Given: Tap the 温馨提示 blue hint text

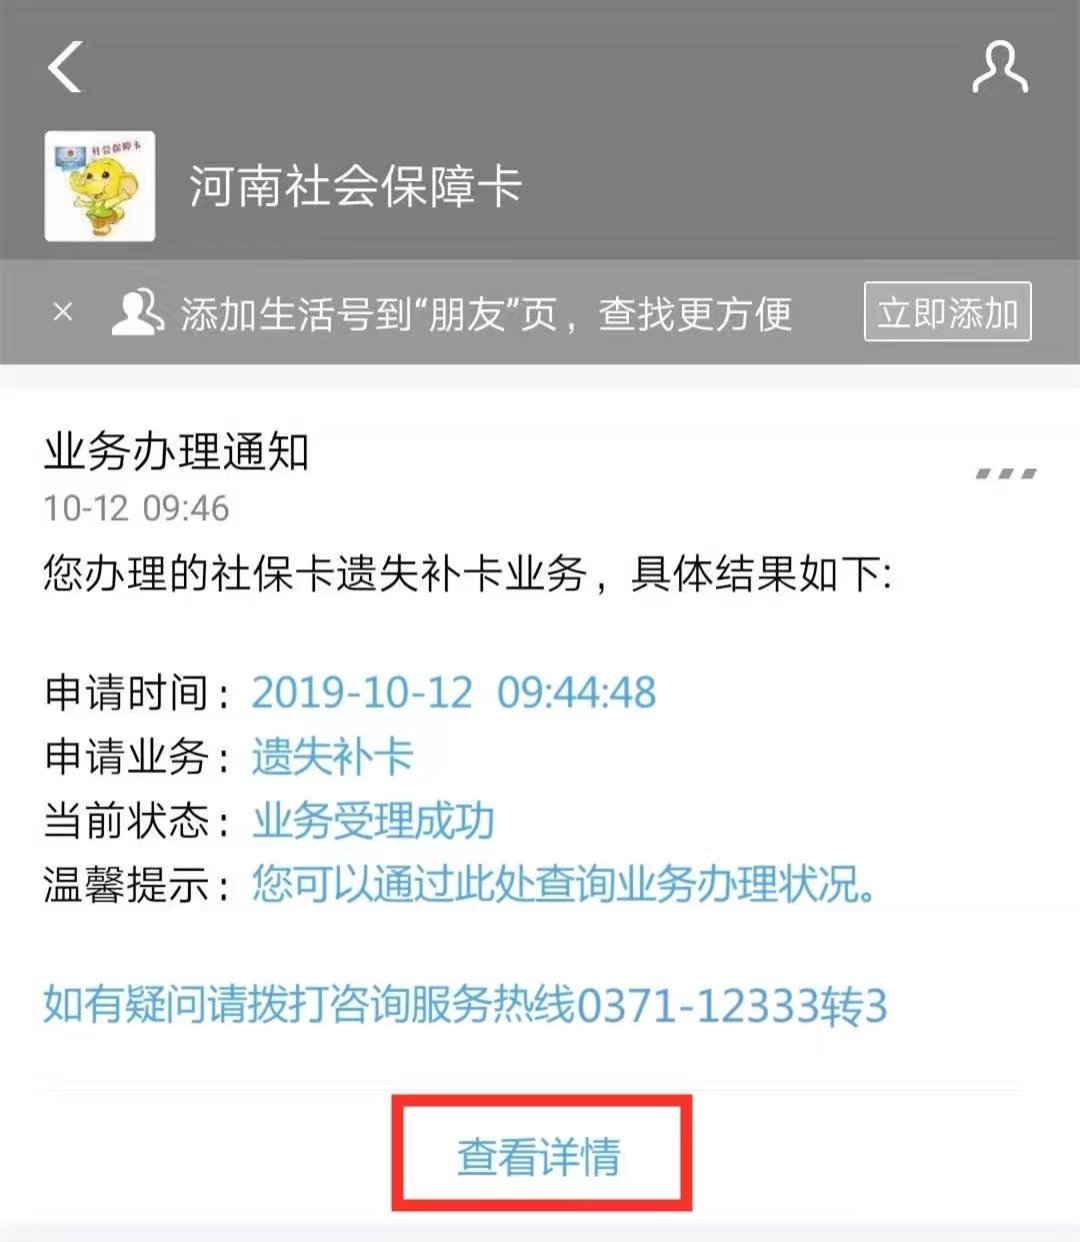Looking at the screenshot, I should tap(565, 884).
